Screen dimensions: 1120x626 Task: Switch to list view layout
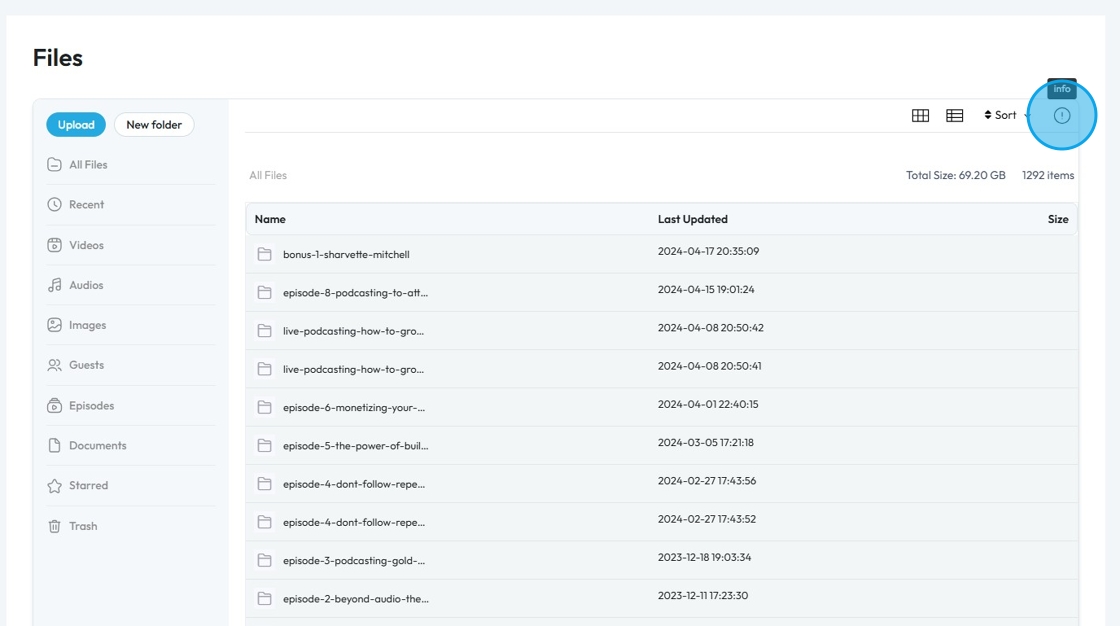pos(955,116)
